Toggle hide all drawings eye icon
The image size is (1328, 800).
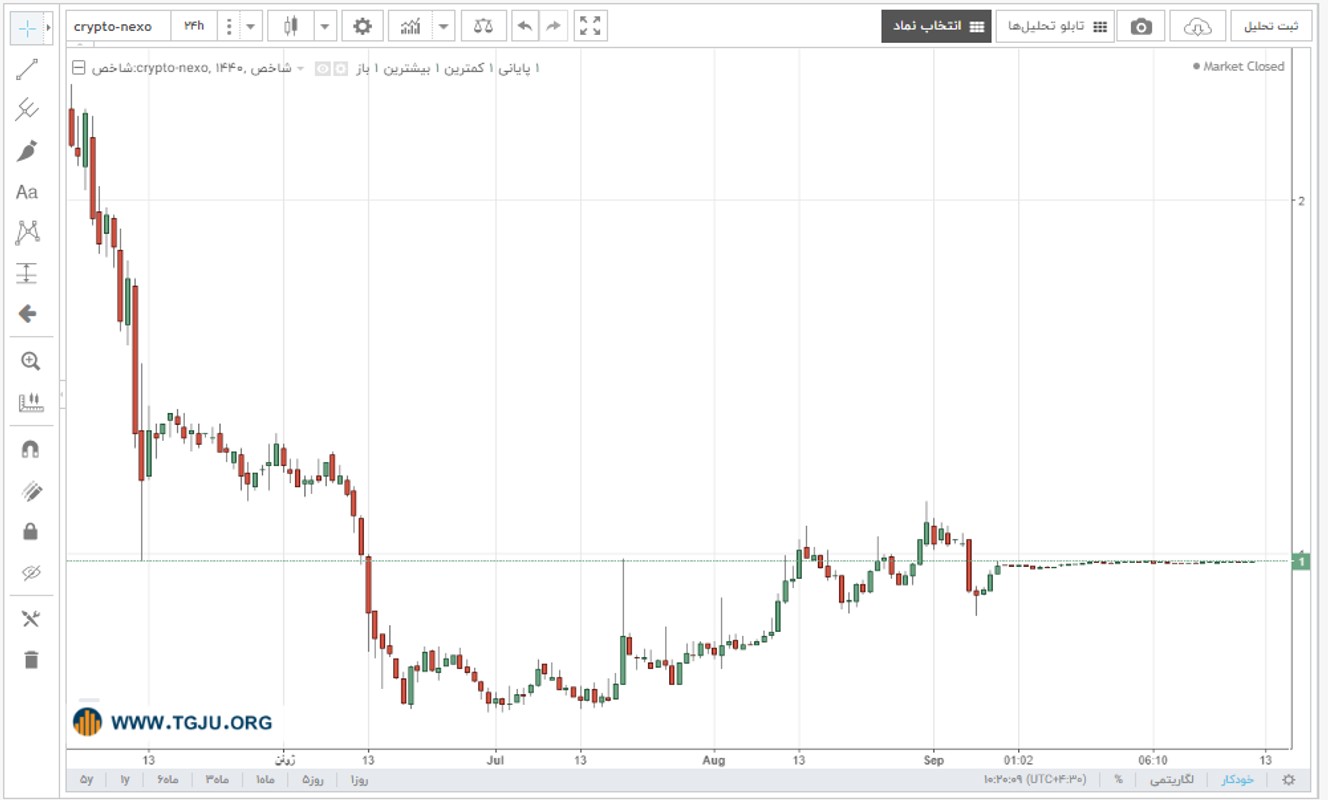point(30,572)
